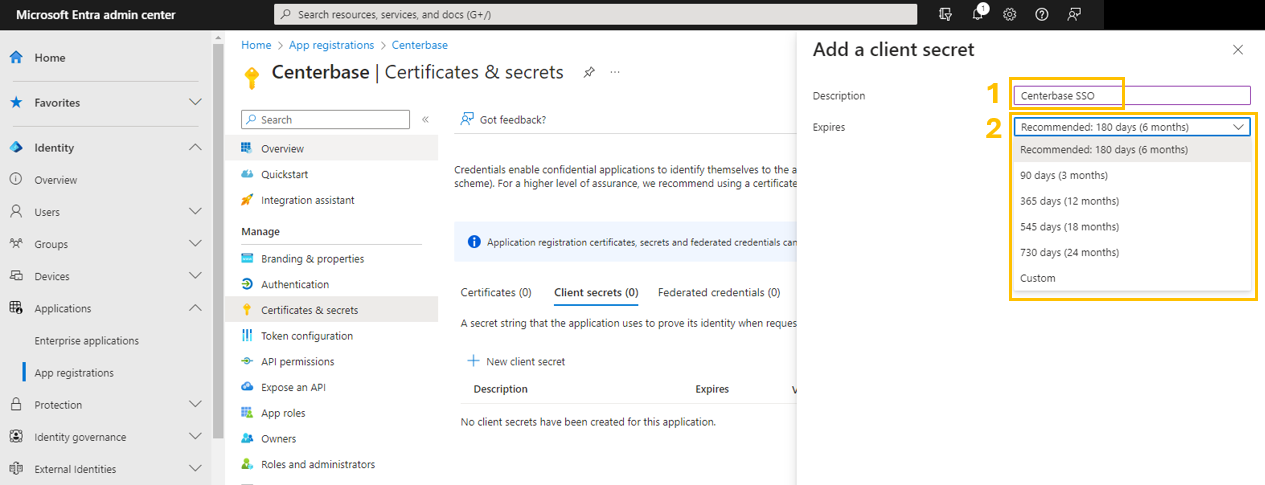Switch to Client secrets (0) tab
Image resolution: width=1265 pixels, height=485 pixels.
coord(596,292)
